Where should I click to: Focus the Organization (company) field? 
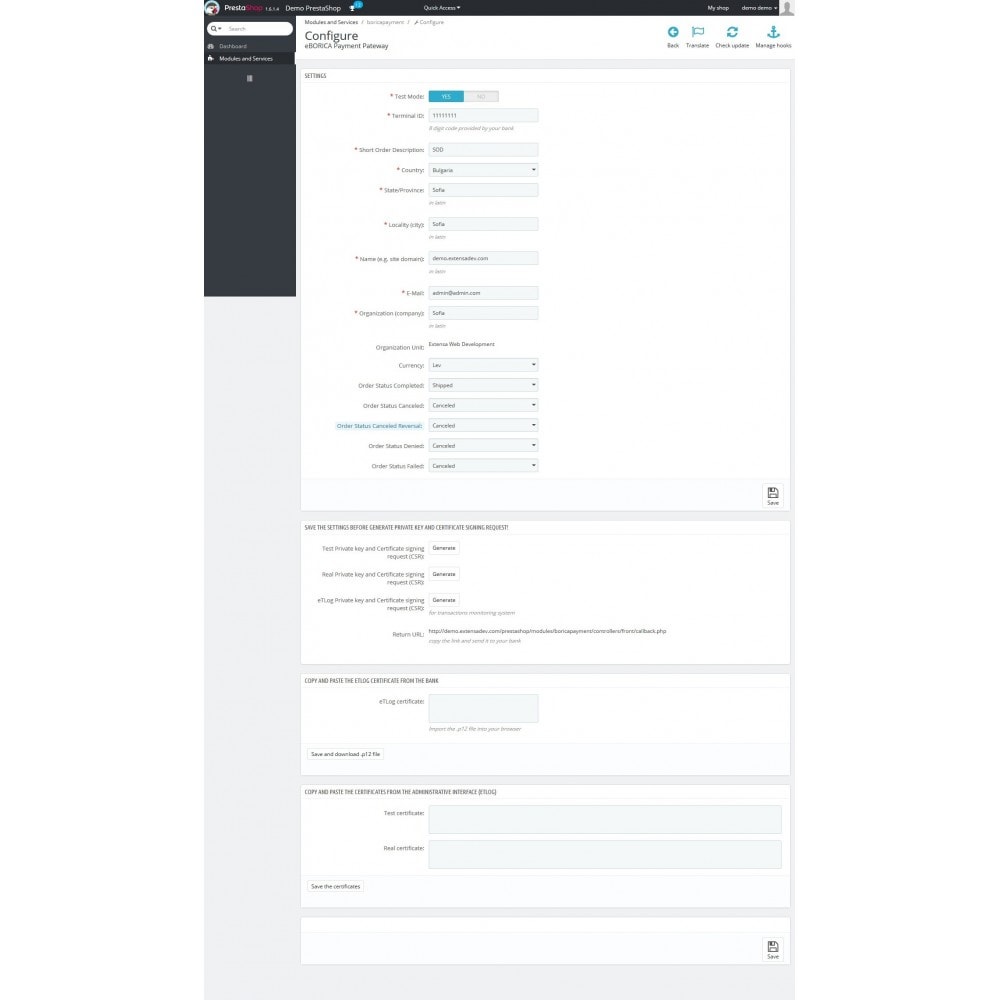pos(483,313)
